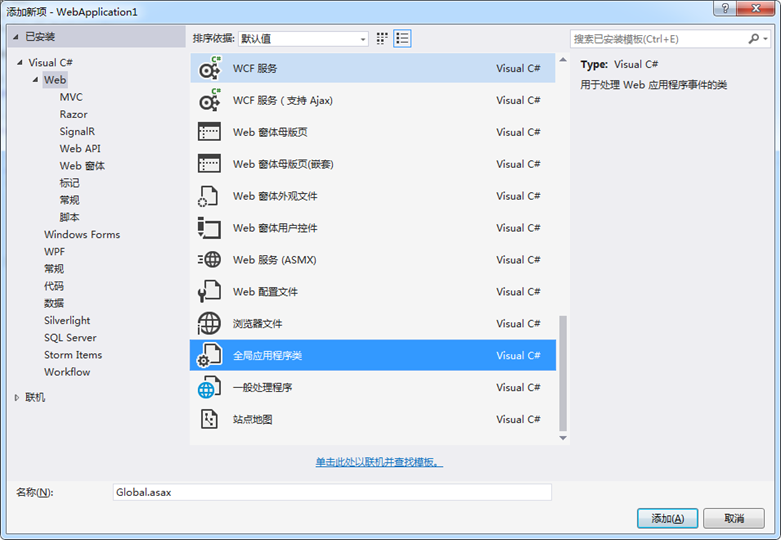The height and width of the screenshot is (540, 781).
Task: Select 代码 category
Action: [x=54, y=286]
